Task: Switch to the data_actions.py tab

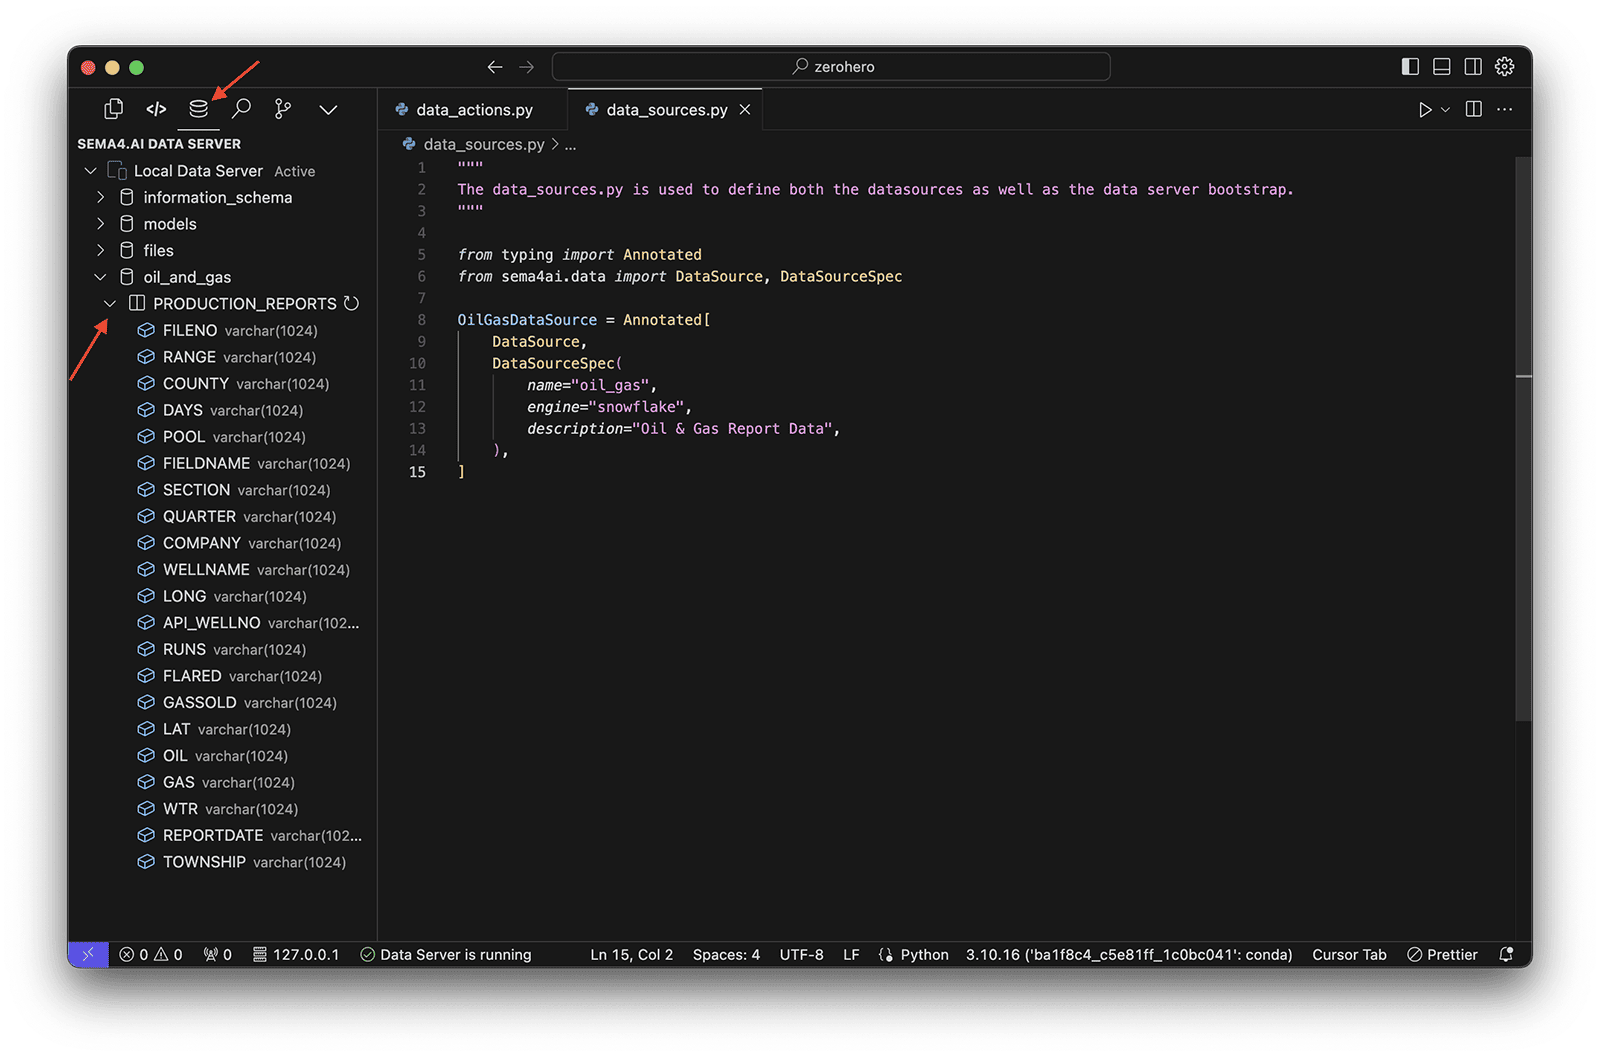Action: point(473,110)
